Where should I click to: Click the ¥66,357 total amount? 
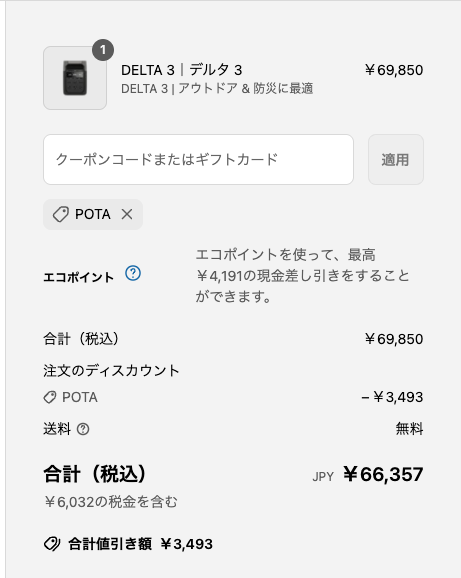pyautogui.click(x=383, y=474)
